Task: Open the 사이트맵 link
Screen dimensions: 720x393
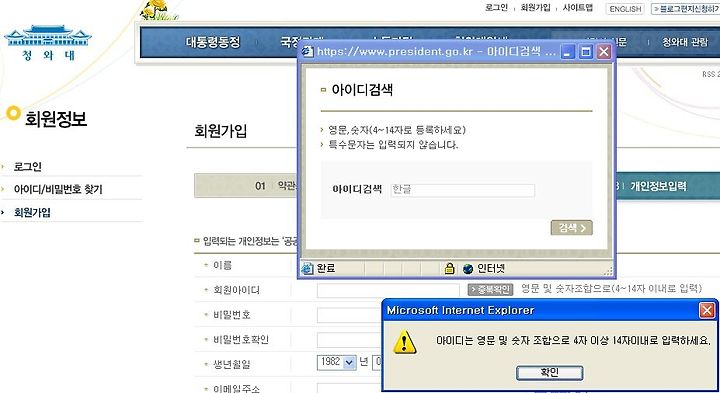Action: click(x=578, y=8)
